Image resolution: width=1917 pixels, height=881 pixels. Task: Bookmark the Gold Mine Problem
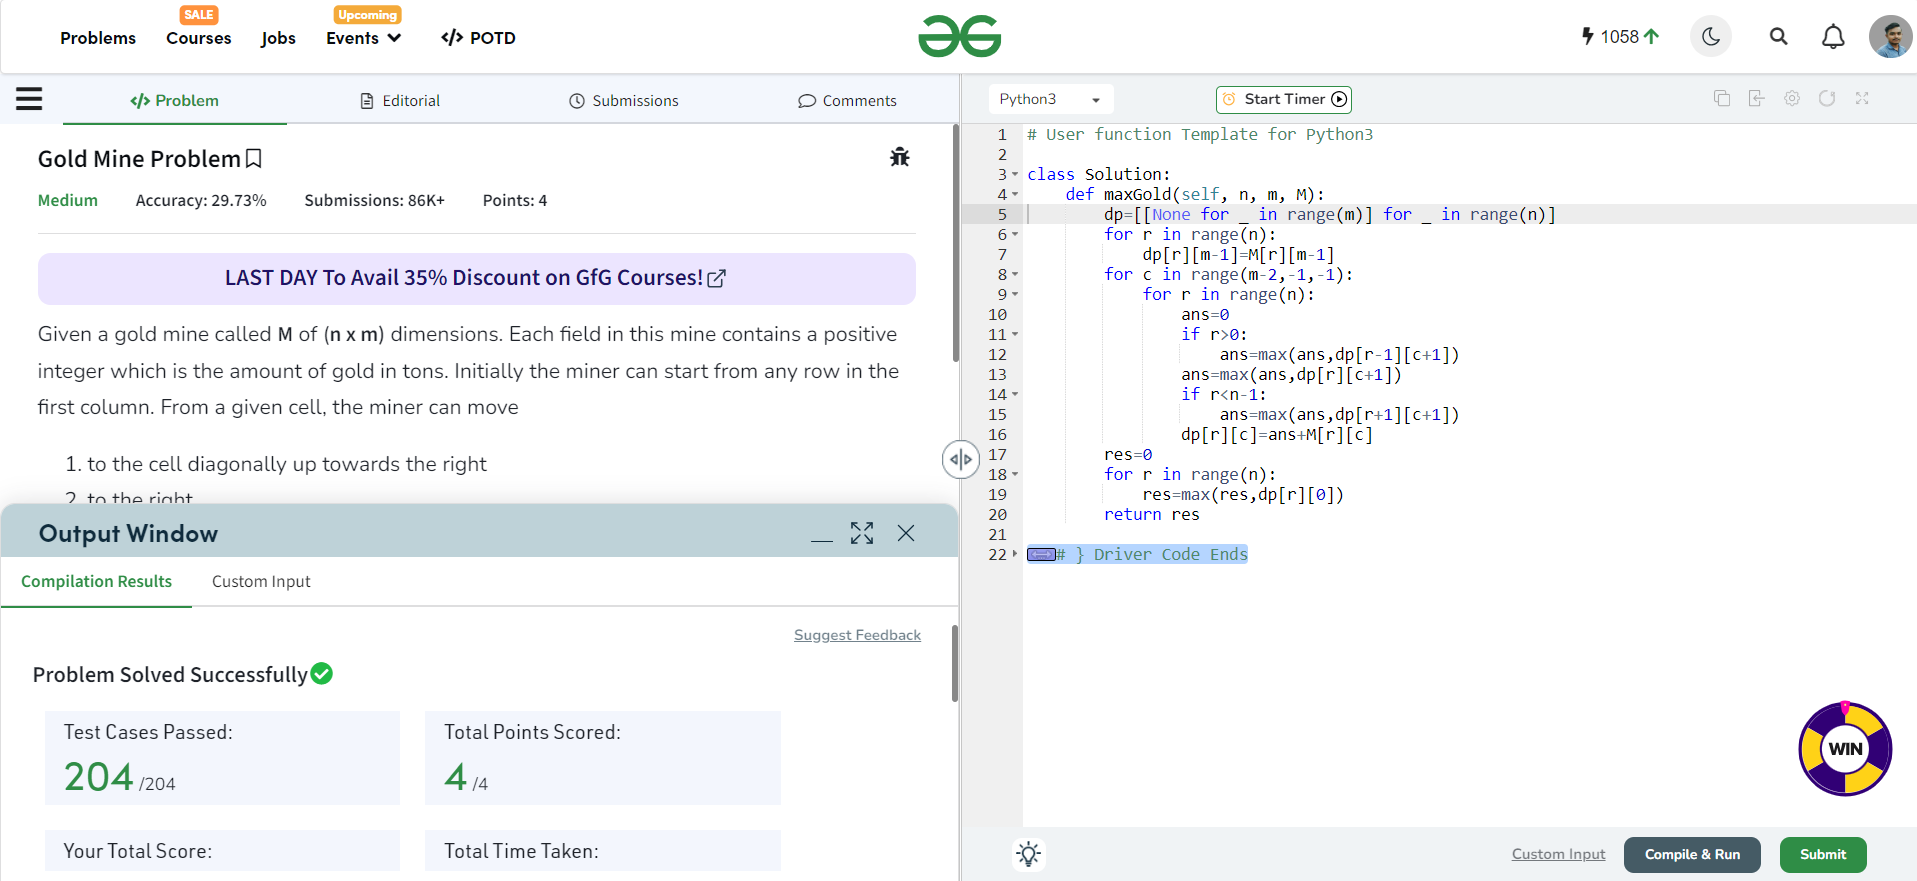(254, 159)
